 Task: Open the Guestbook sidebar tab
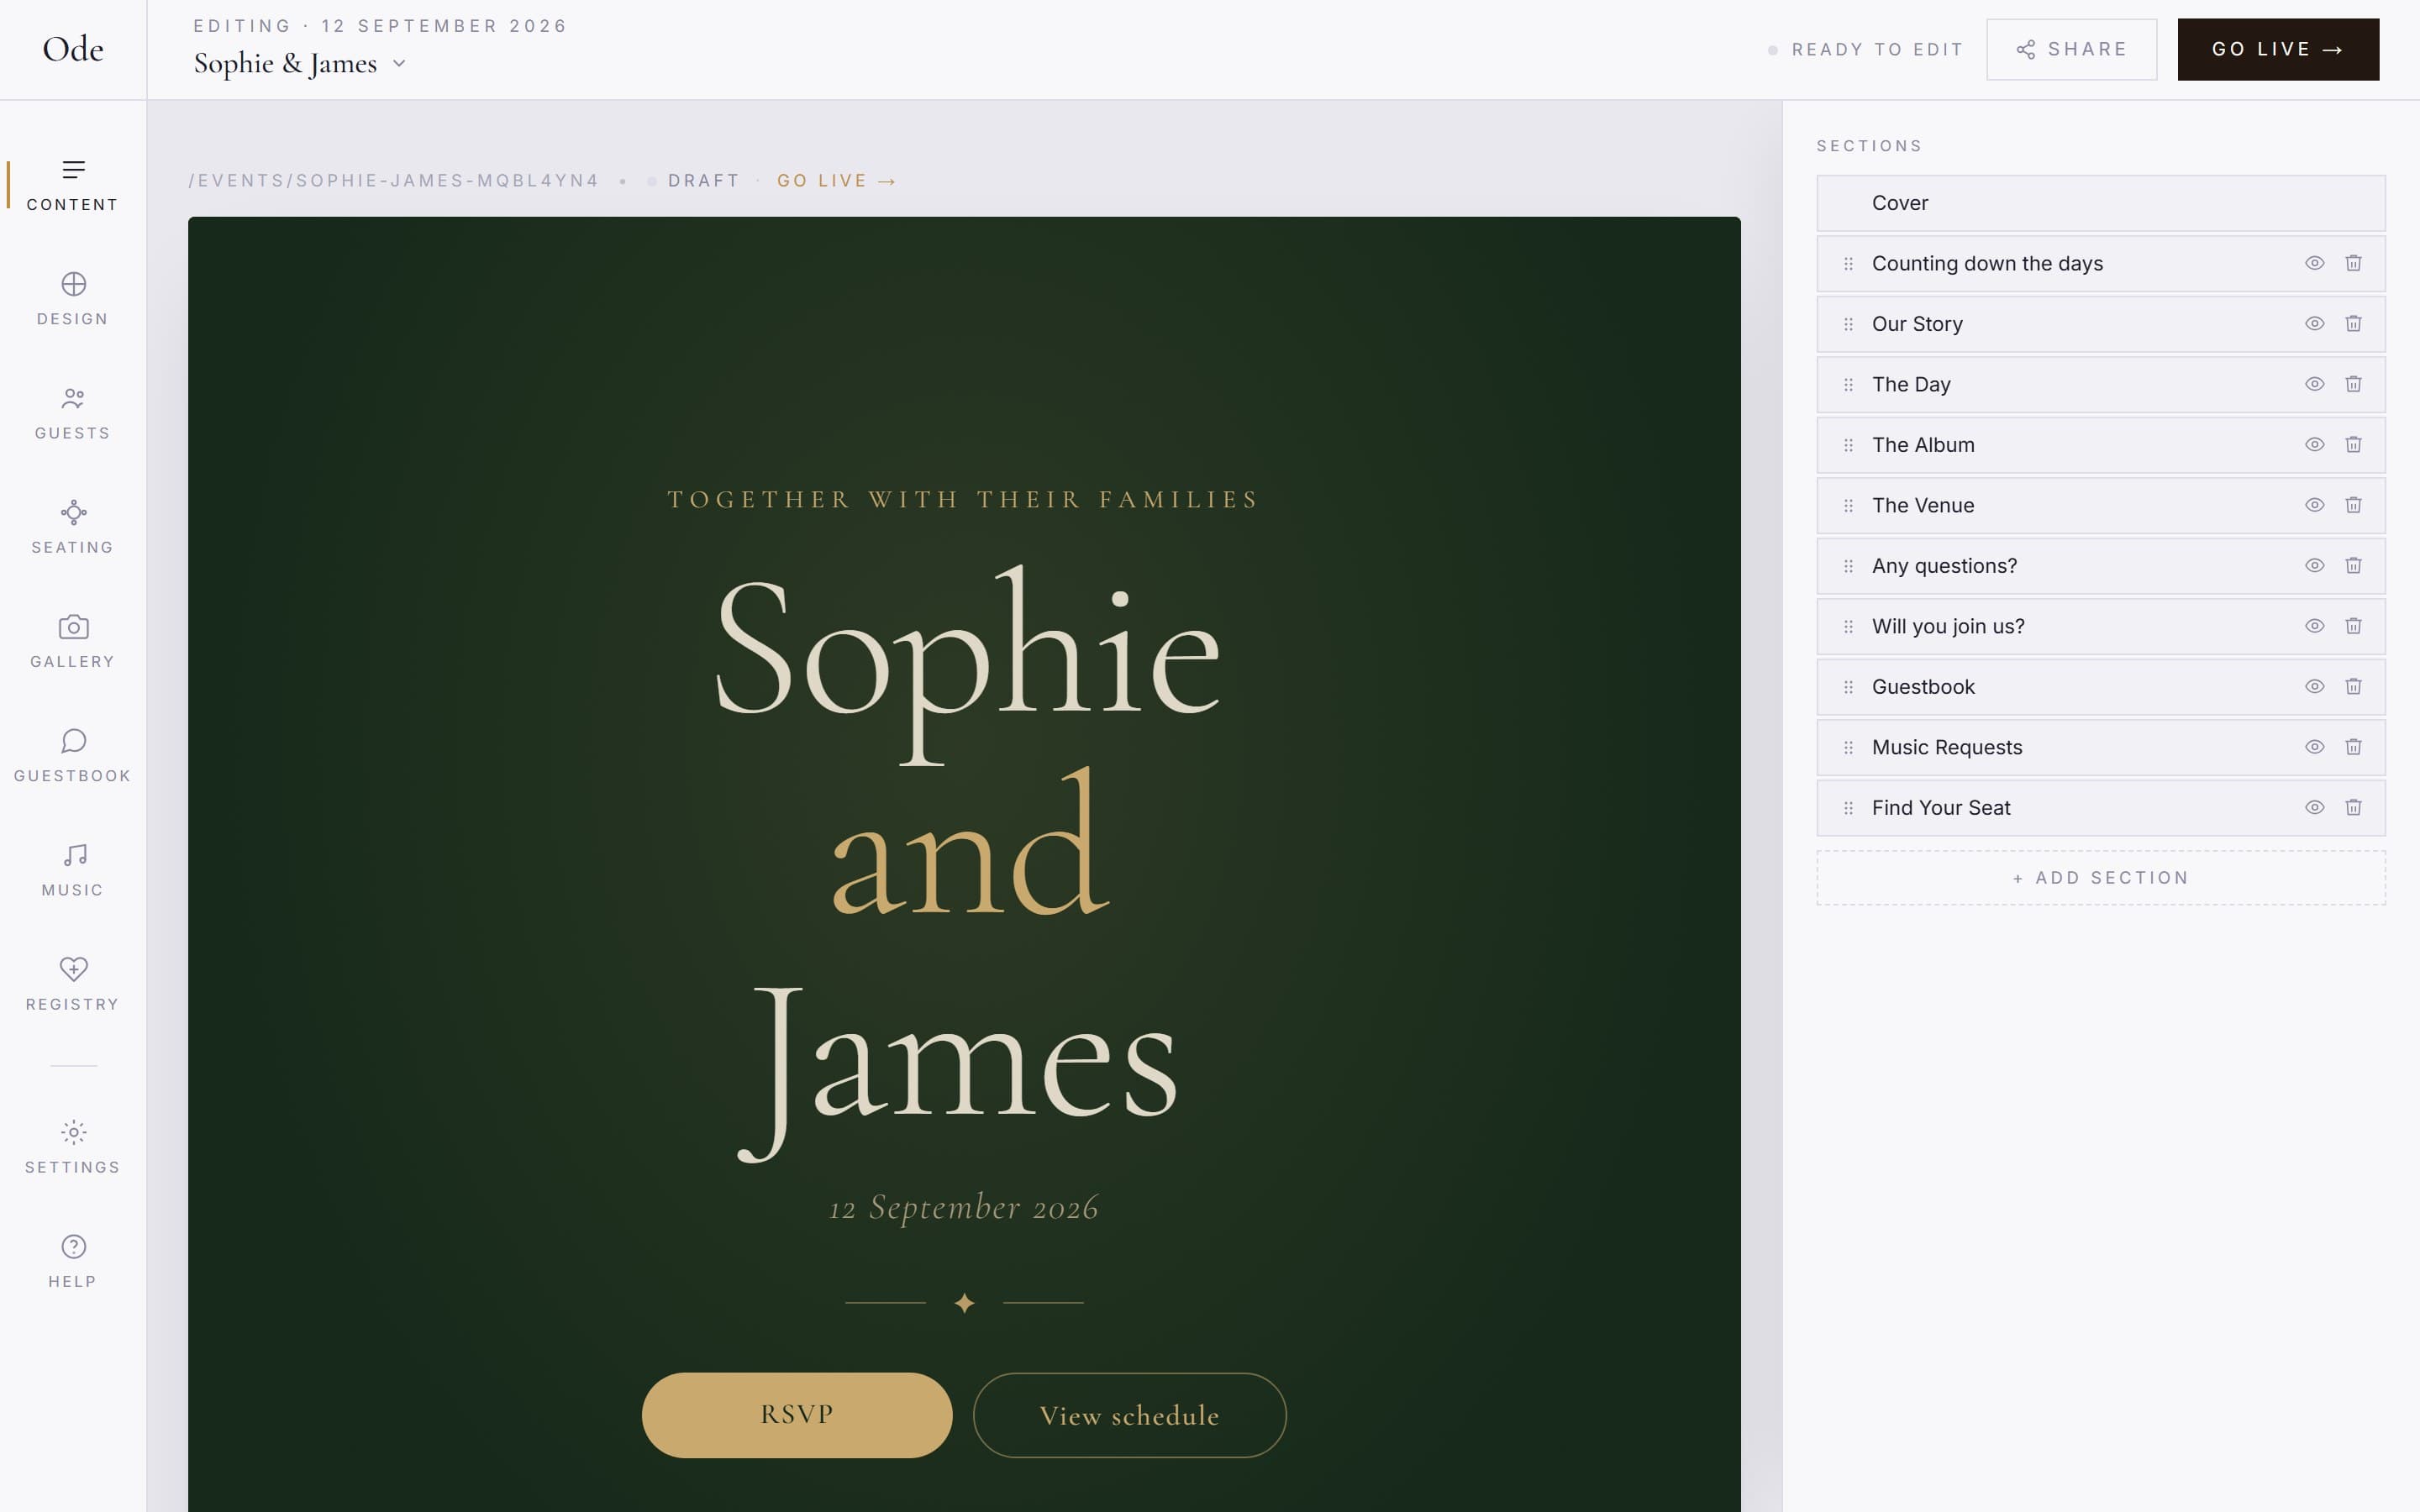coord(73,757)
